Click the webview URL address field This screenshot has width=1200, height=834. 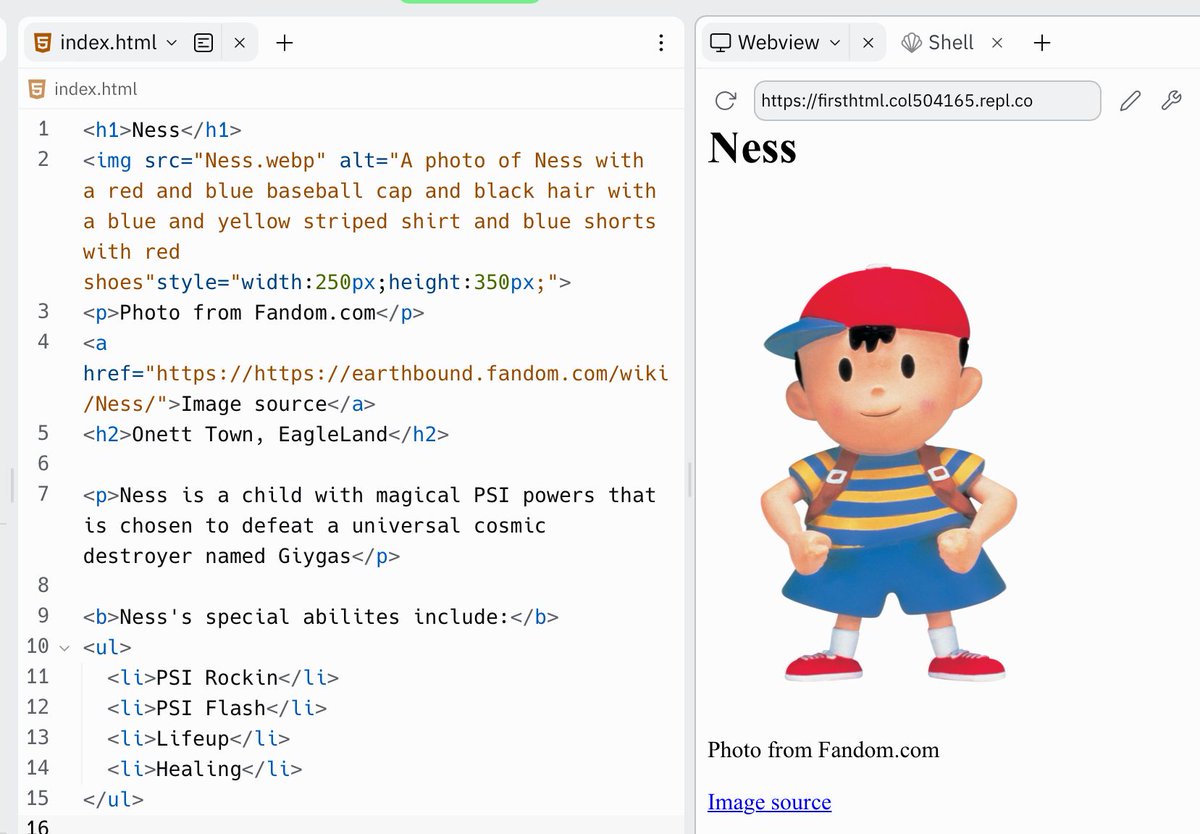coord(927,100)
